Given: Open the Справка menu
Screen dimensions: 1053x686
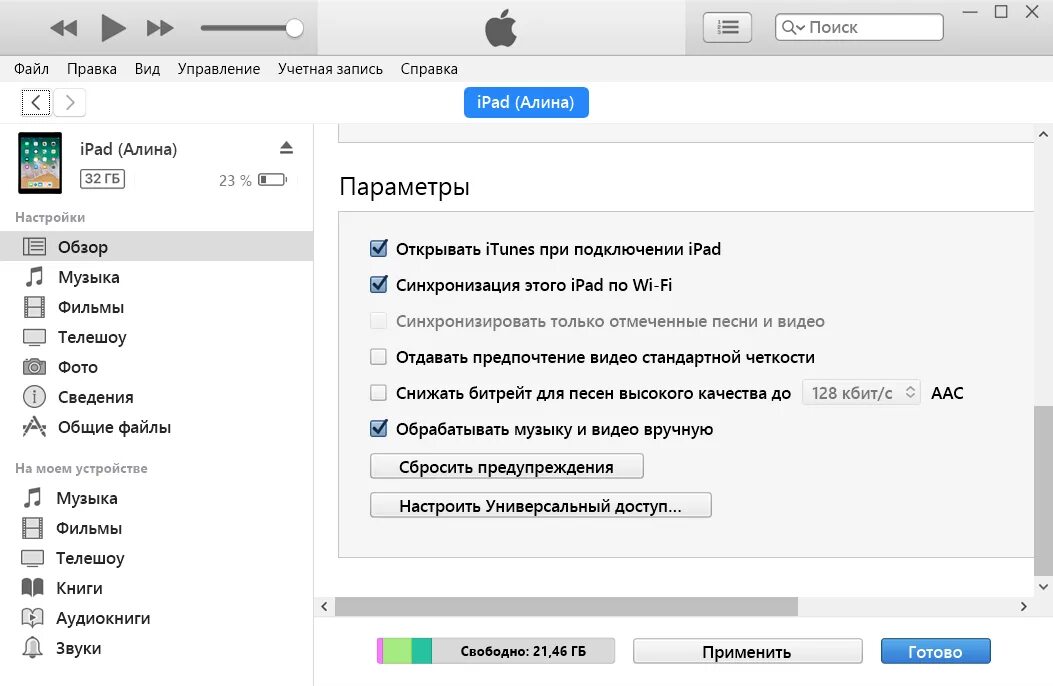Looking at the screenshot, I should [429, 68].
